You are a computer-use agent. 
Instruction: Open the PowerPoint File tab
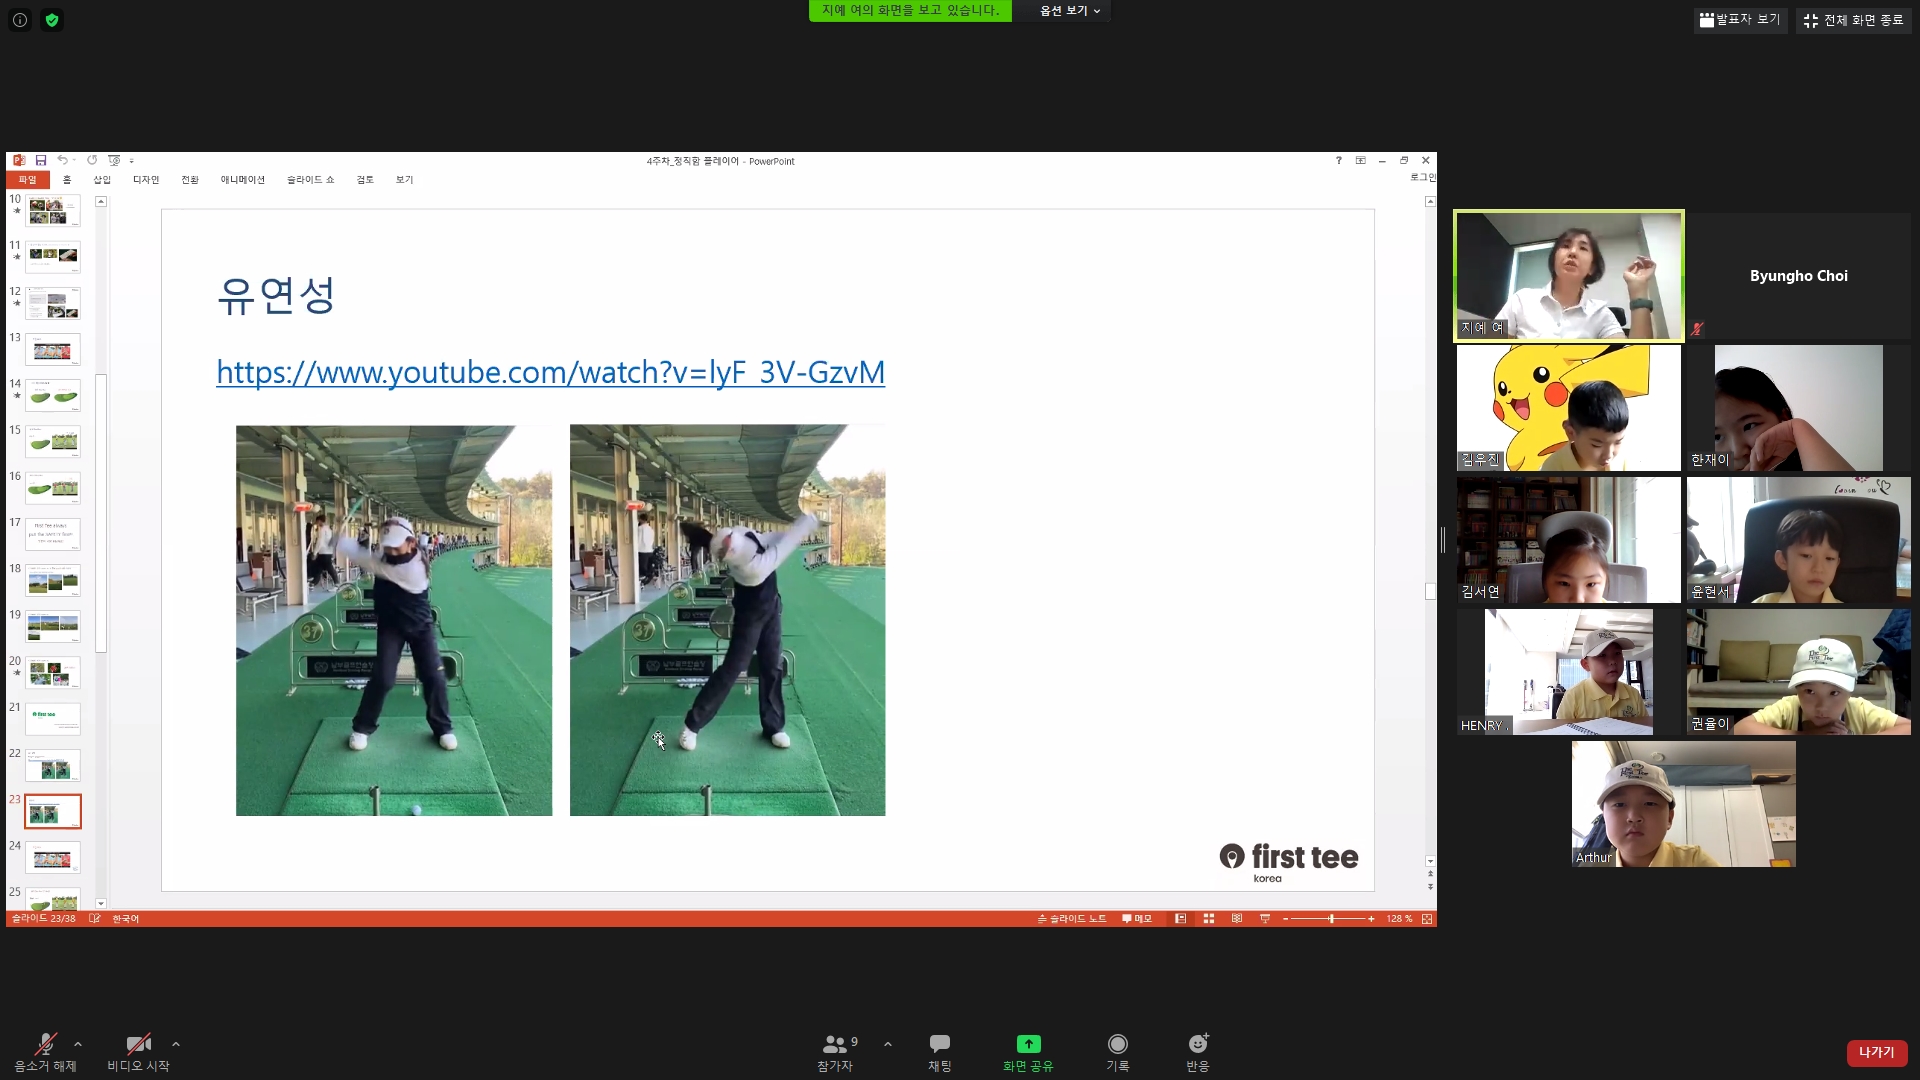27,180
